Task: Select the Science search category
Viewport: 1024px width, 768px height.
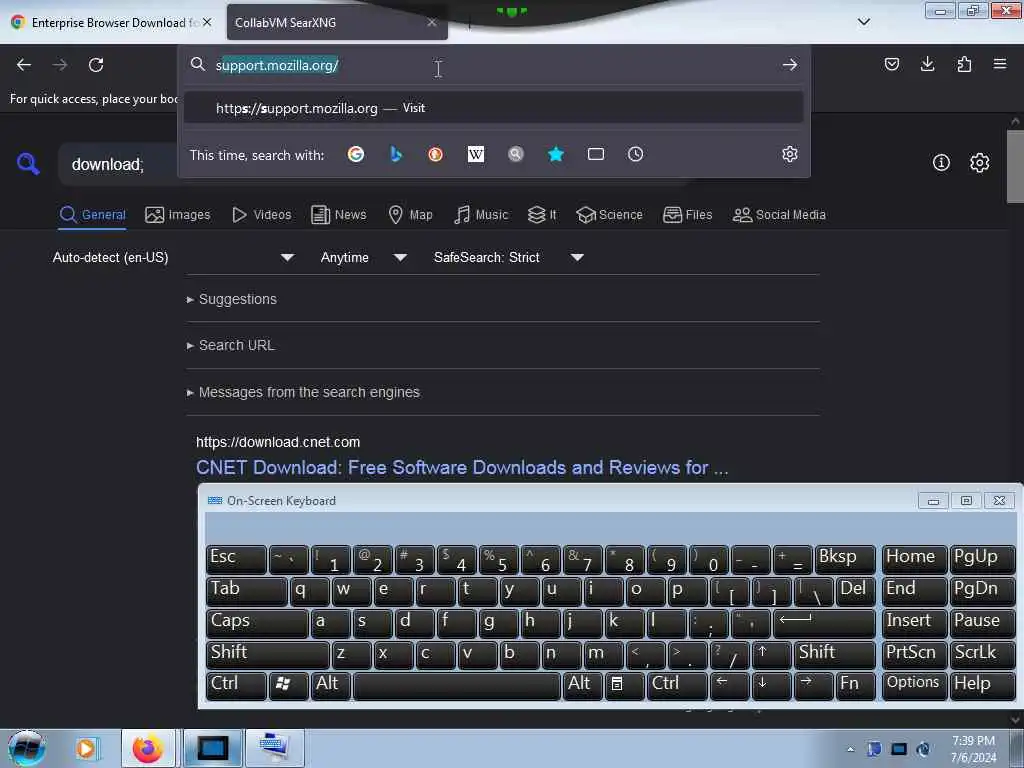Action: point(609,215)
